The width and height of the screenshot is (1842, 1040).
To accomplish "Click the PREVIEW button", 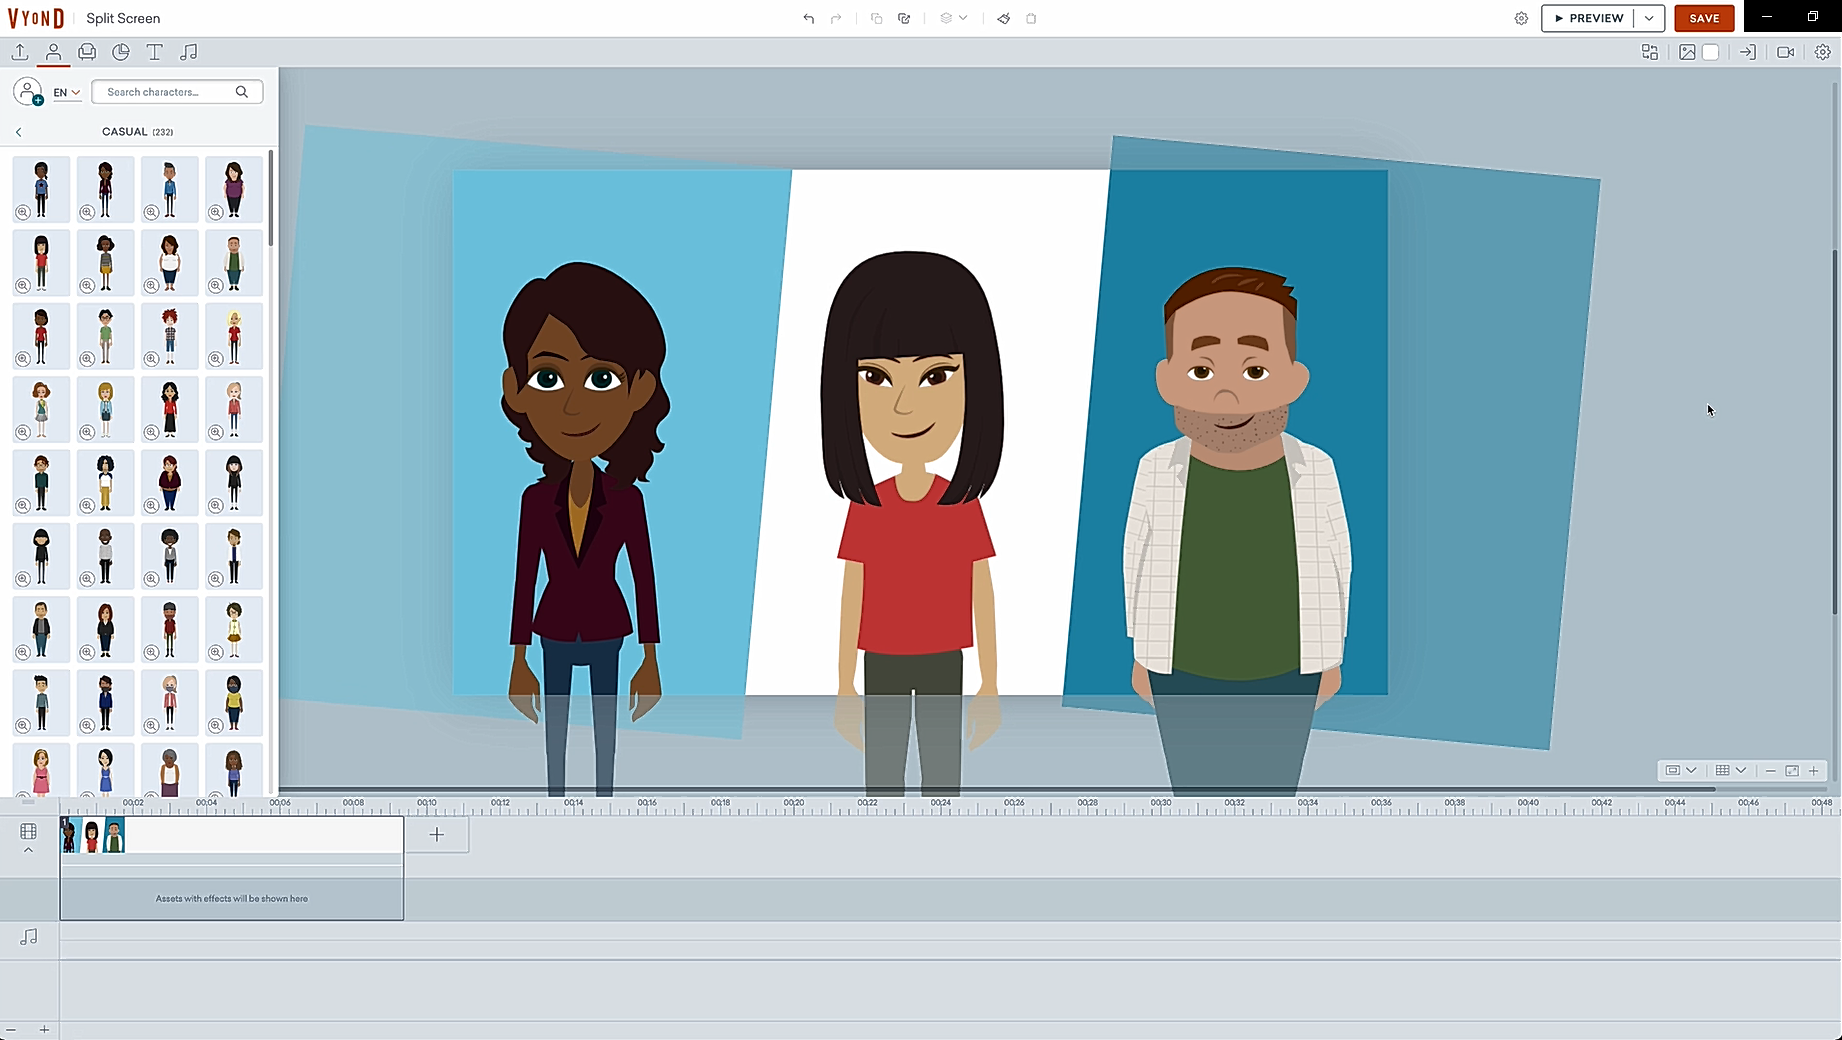I will click(x=1588, y=18).
